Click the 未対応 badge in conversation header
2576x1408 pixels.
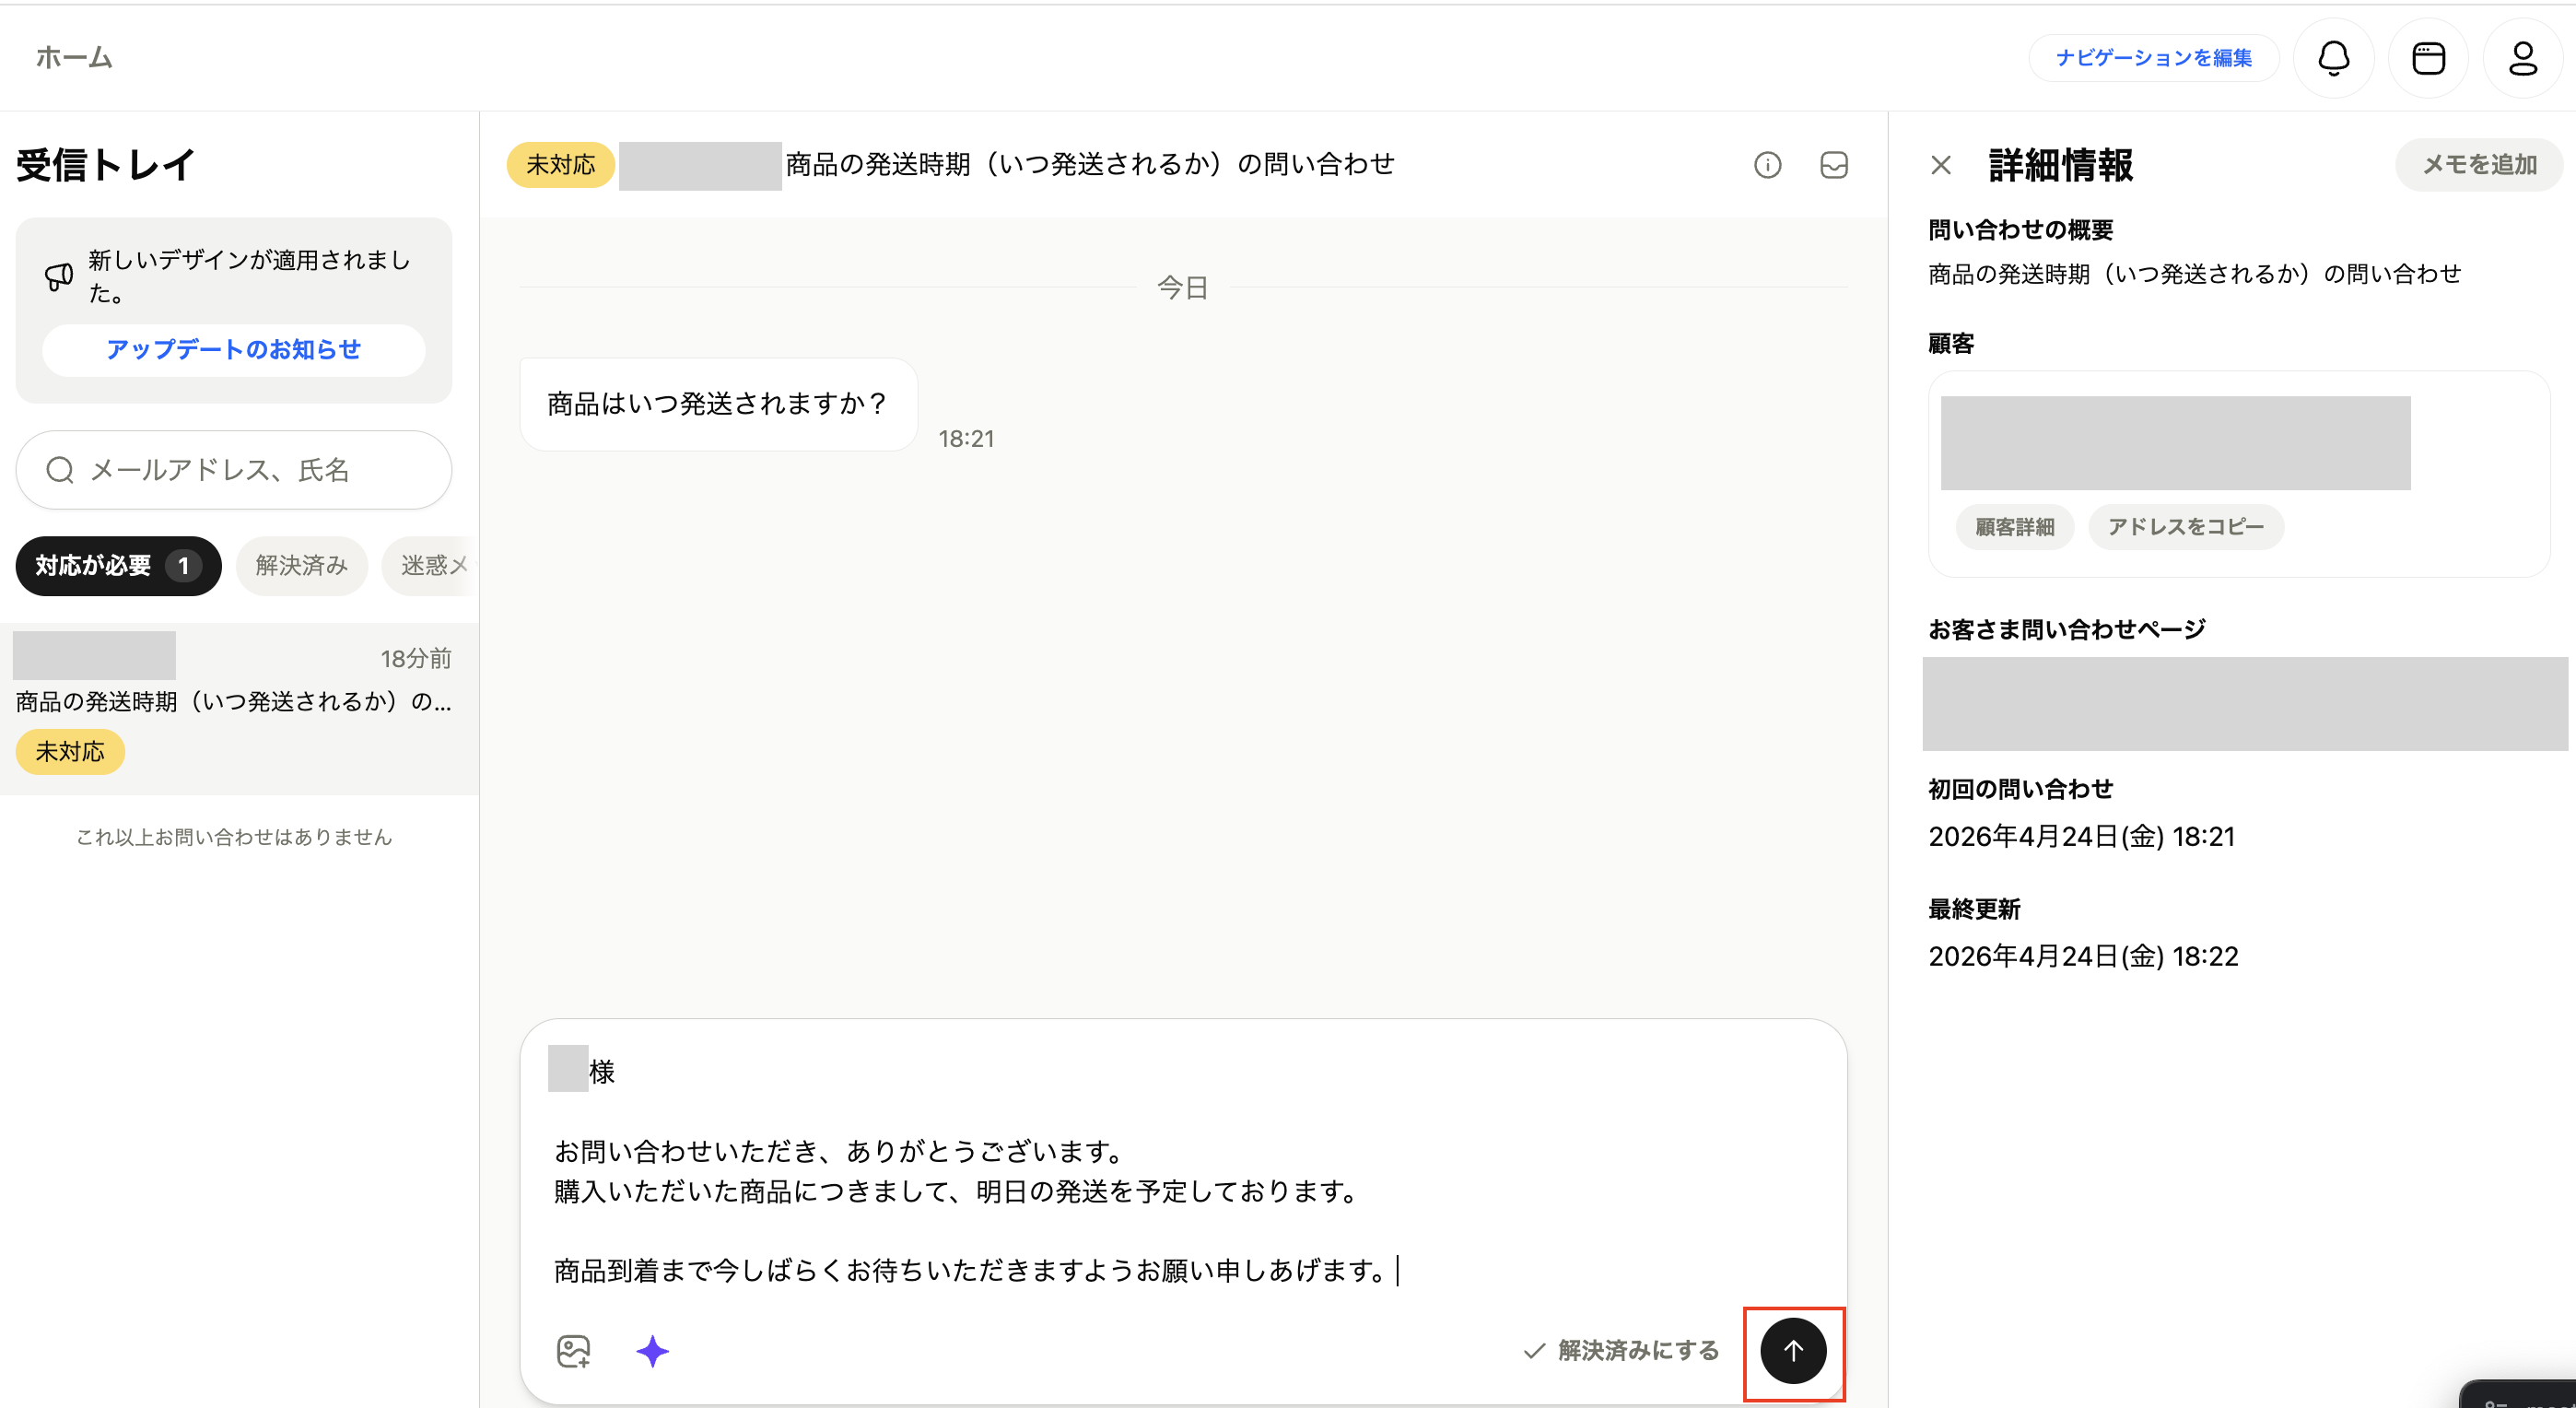point(560,165)
